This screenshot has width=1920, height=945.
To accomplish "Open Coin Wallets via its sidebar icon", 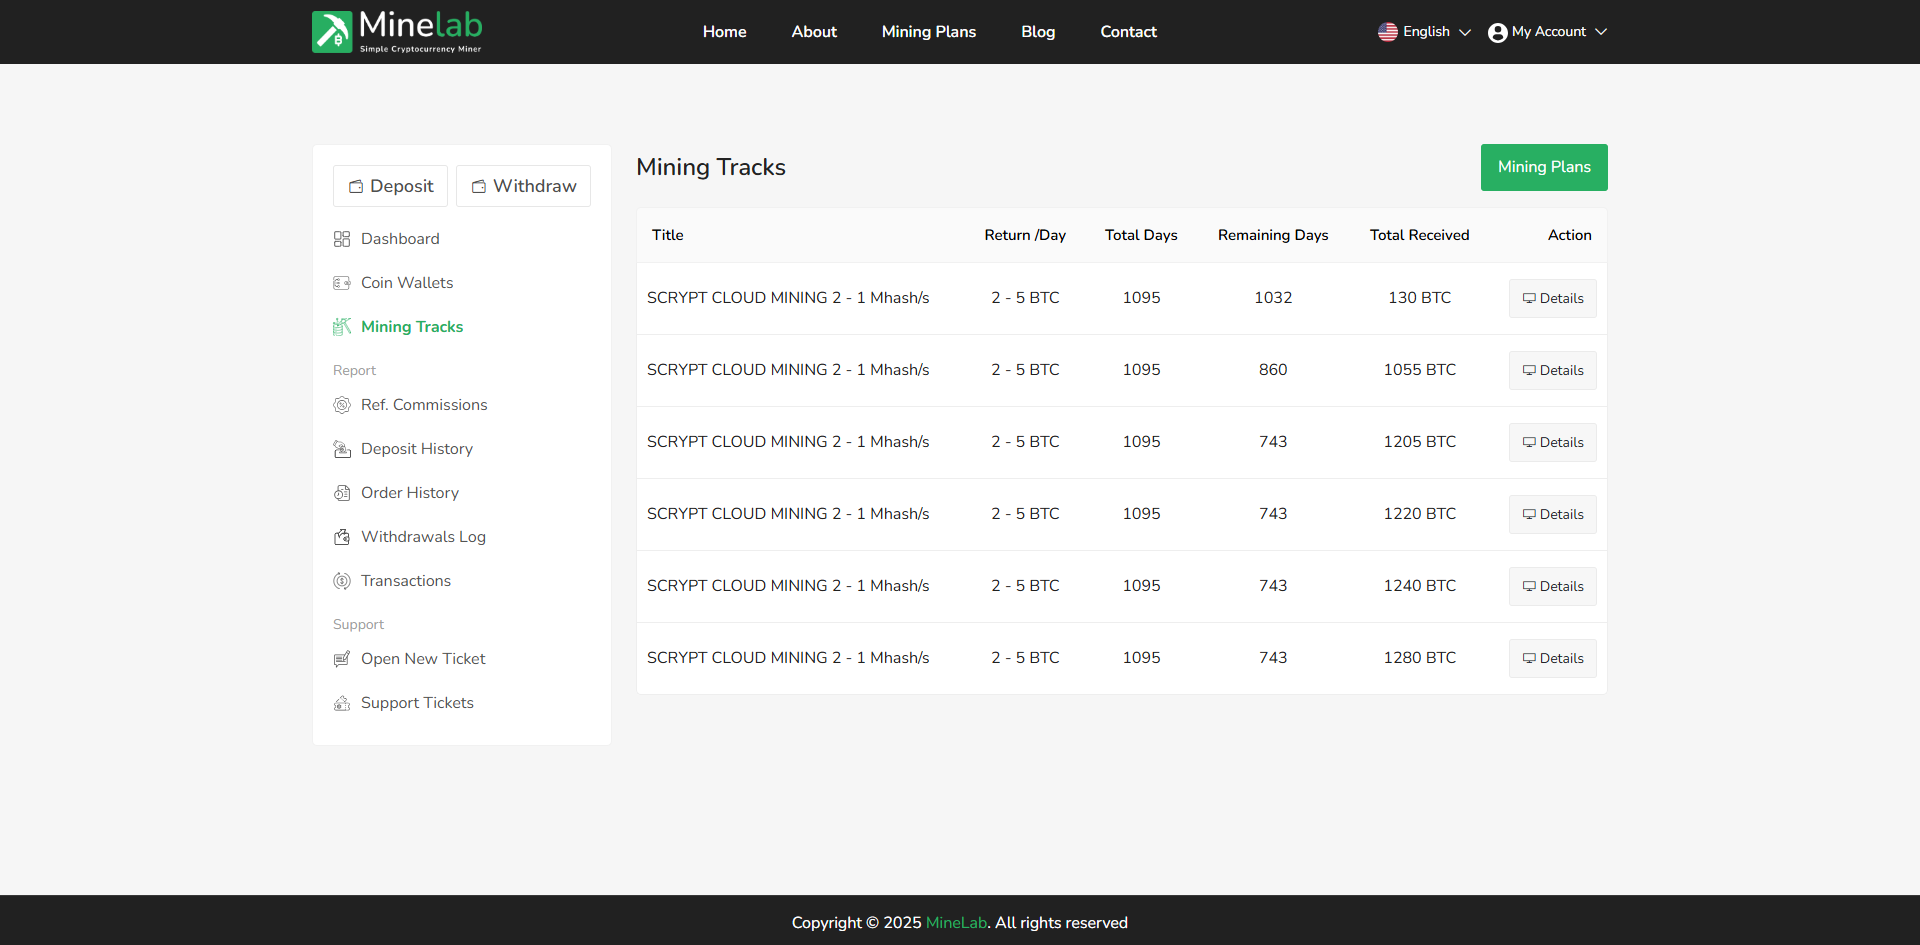I will (x=343, y=283).
